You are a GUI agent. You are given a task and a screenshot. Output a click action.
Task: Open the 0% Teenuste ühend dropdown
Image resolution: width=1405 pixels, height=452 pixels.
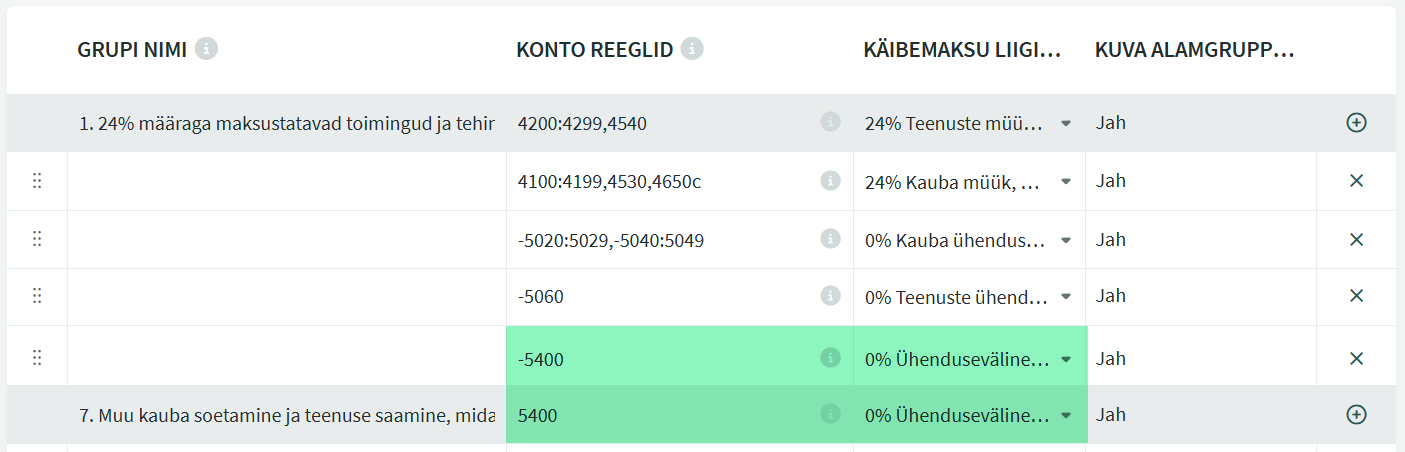tap(1065, 296)
